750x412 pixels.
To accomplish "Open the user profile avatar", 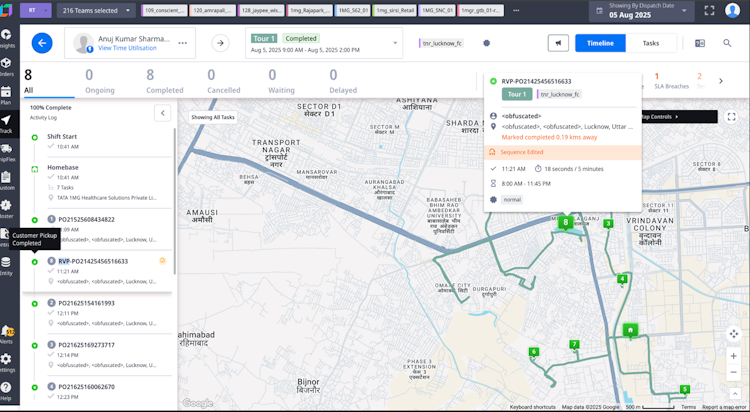I will pos(732,10).
